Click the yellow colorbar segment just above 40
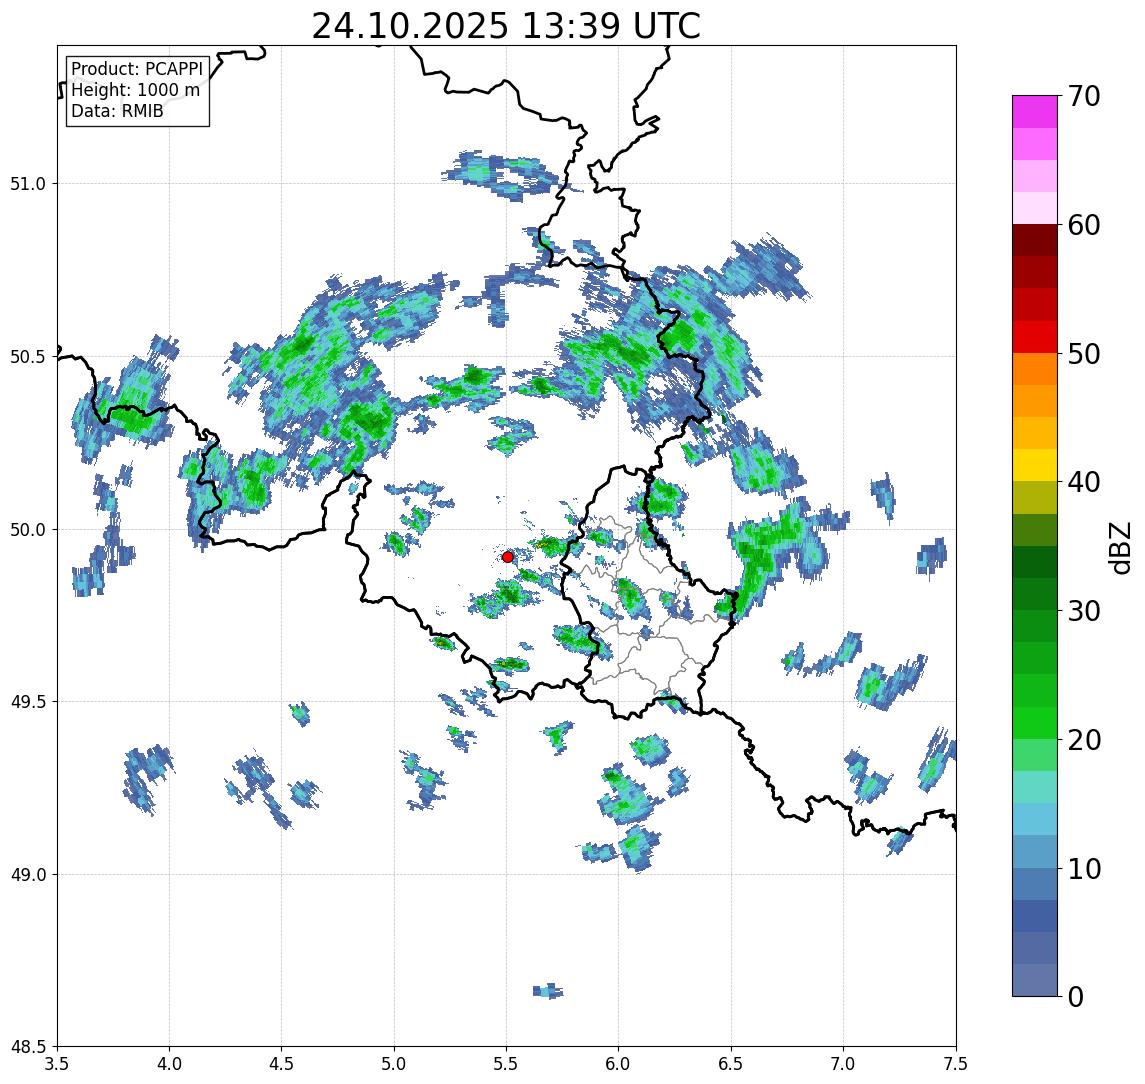Image resolution: width=1145 pixels, height=1084 pixels. tap(1035, 465)
